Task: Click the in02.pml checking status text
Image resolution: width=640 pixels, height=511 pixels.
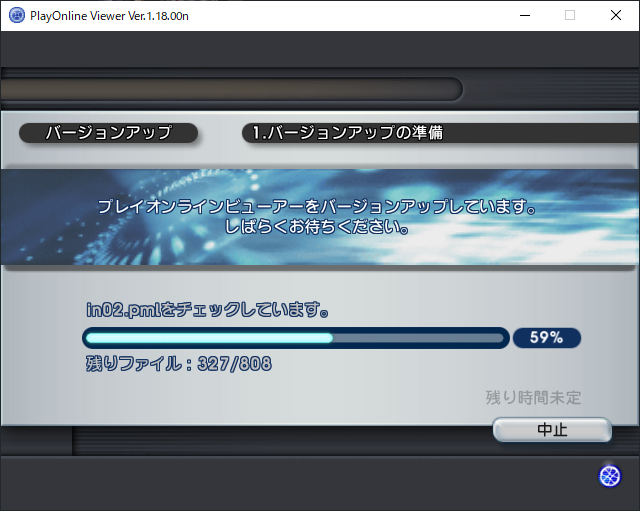Action: [x=207, y=310]
